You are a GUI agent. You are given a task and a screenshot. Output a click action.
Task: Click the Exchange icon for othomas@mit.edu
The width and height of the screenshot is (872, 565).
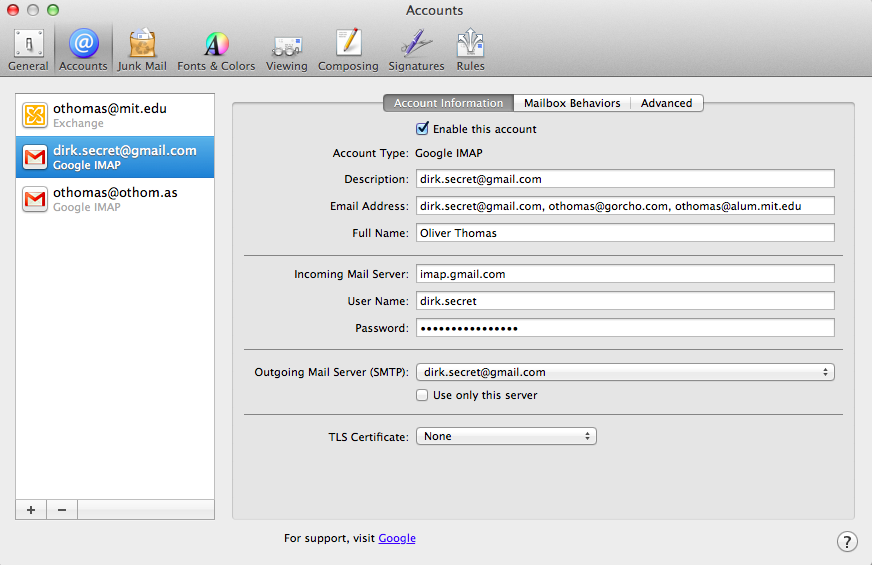pos(35,115)
